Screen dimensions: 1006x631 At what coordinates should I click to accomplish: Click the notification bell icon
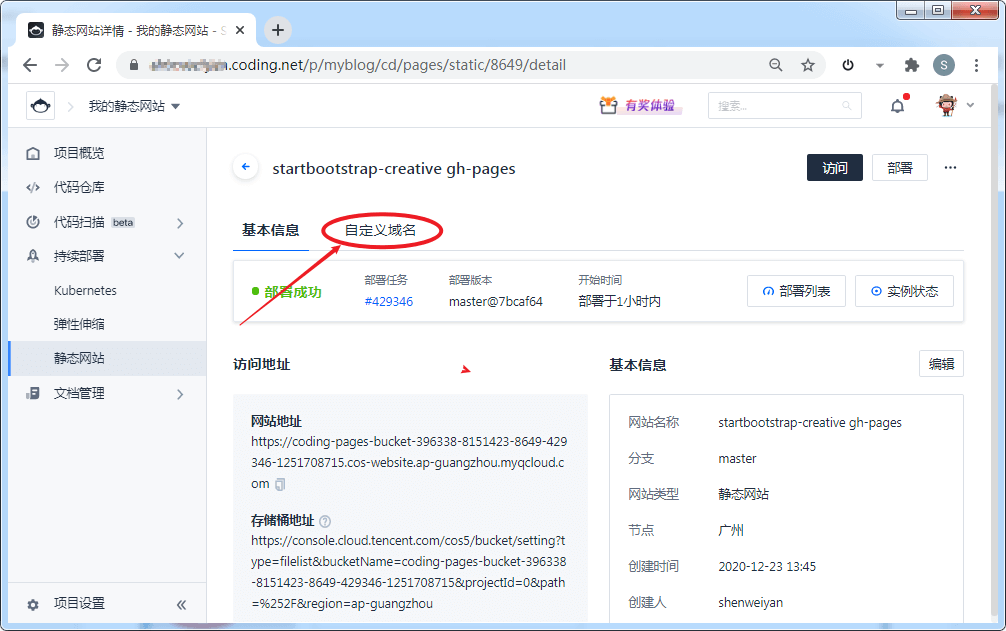click(897, 106)
